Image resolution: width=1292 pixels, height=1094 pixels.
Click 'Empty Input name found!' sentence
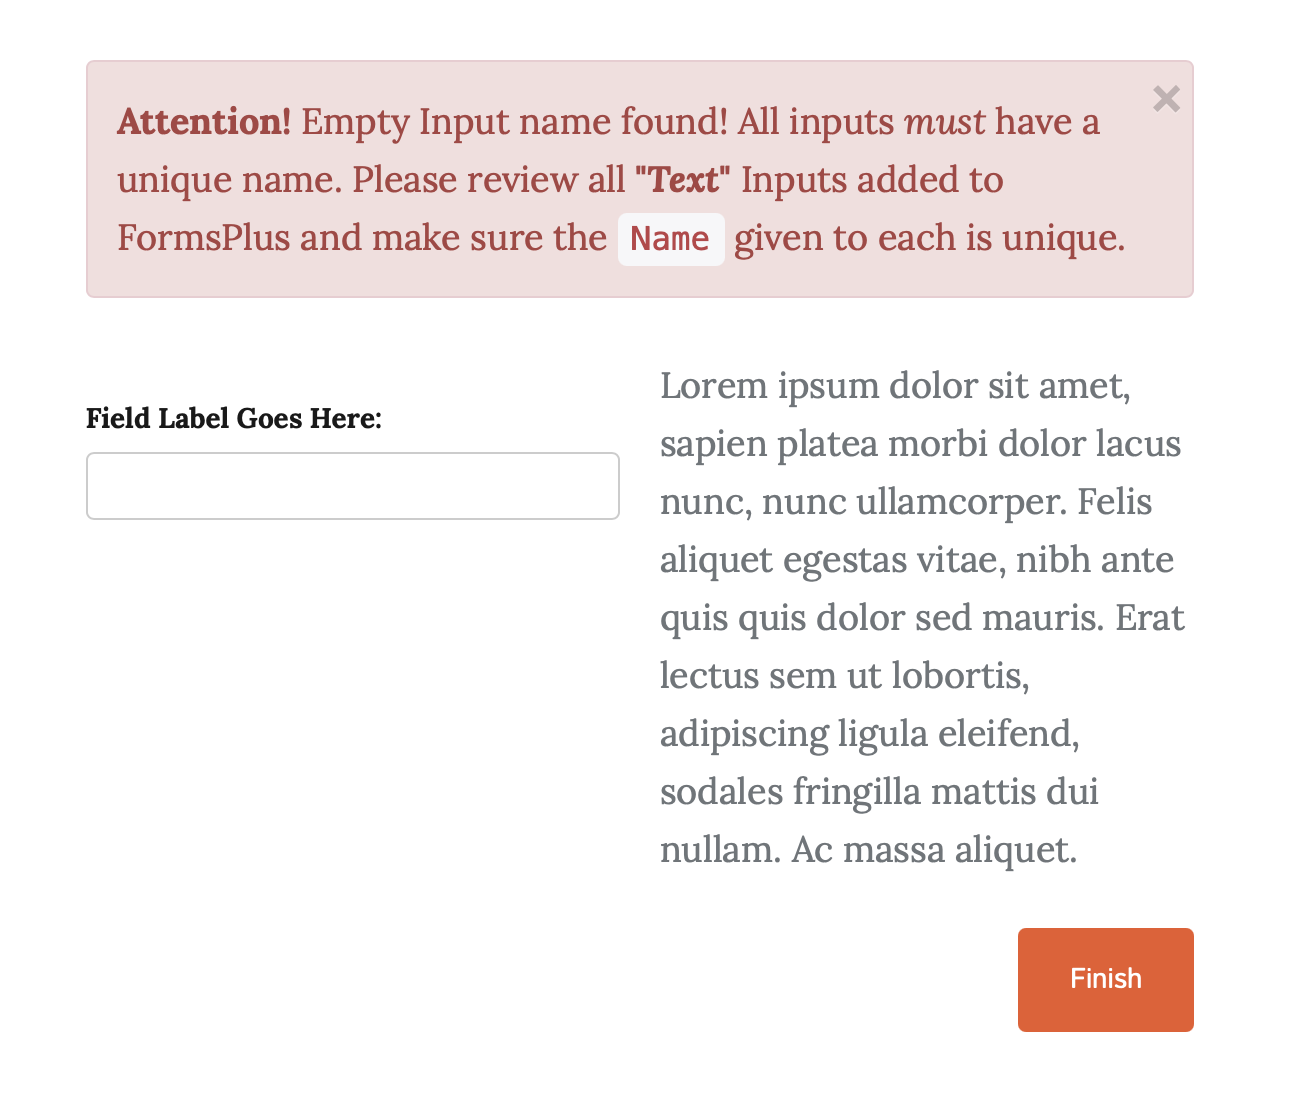(515, 122)
